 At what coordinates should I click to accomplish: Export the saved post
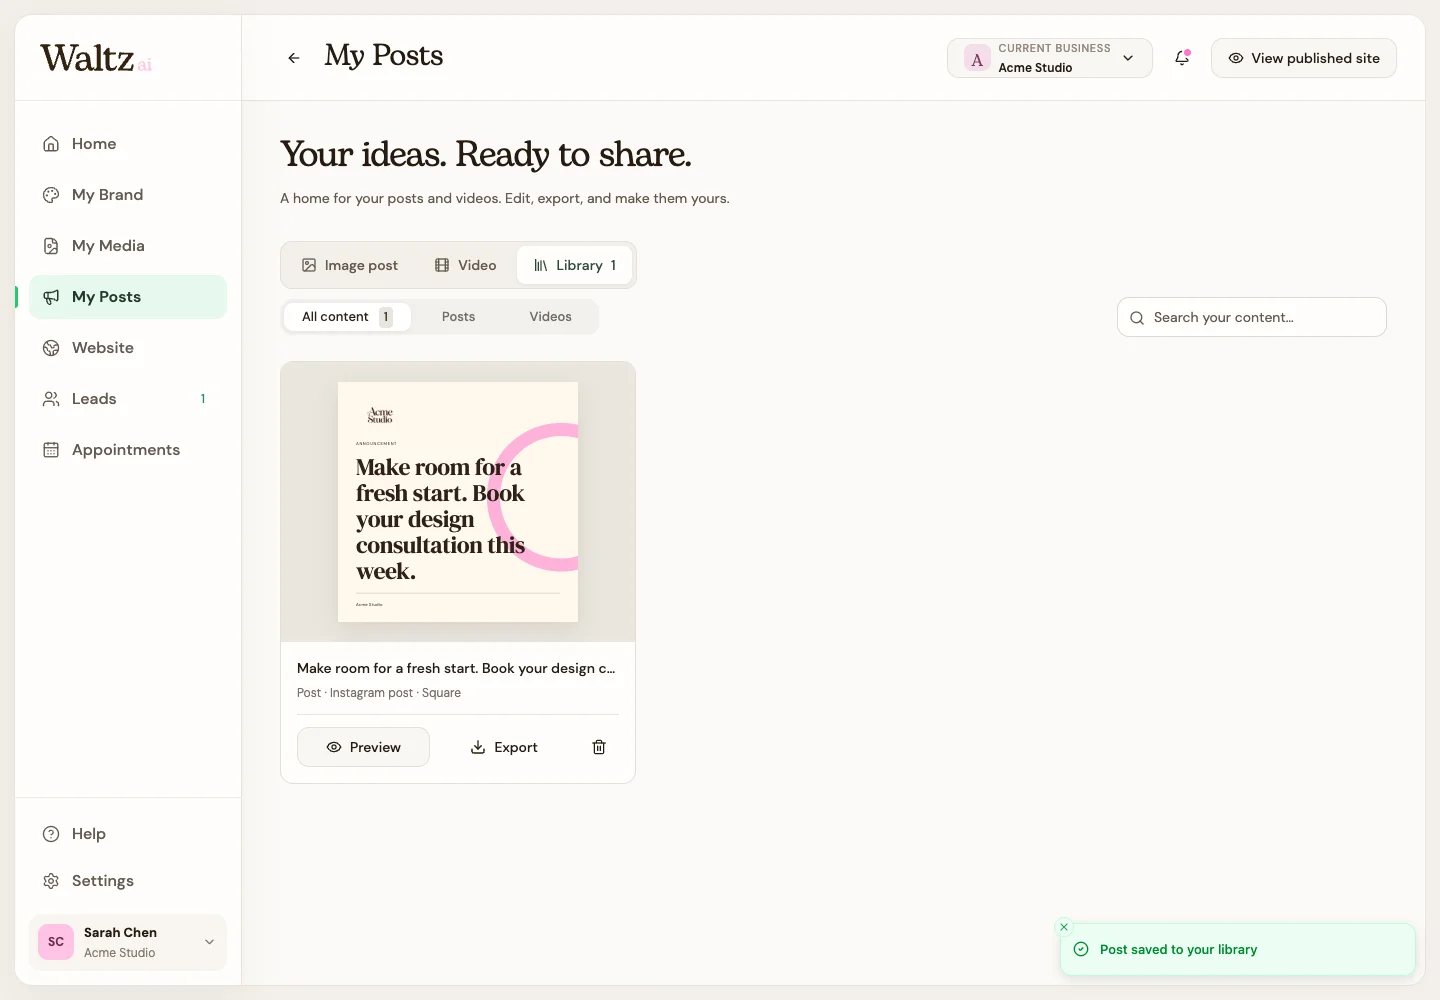click(x=504, y=747)
